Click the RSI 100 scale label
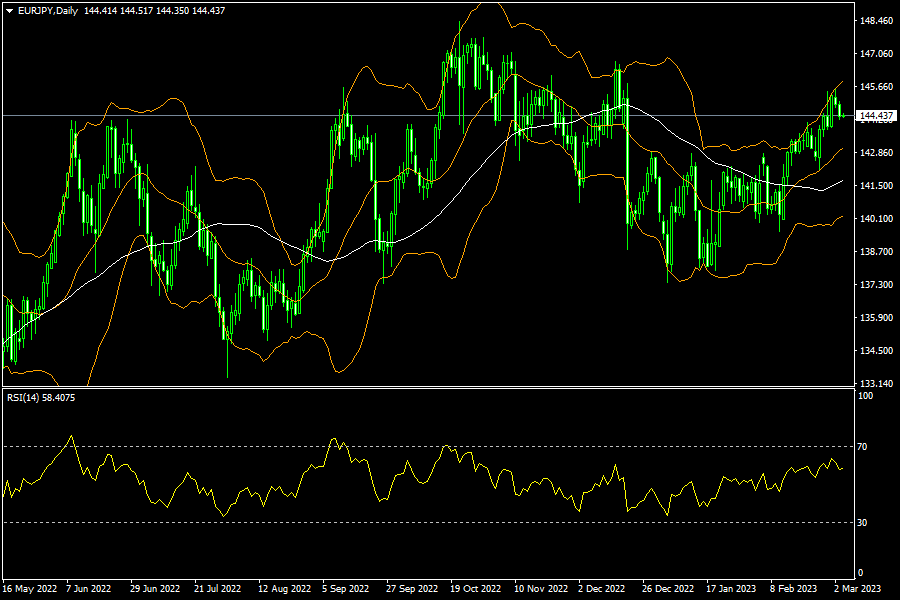900x600 pixels. (865, 396)
